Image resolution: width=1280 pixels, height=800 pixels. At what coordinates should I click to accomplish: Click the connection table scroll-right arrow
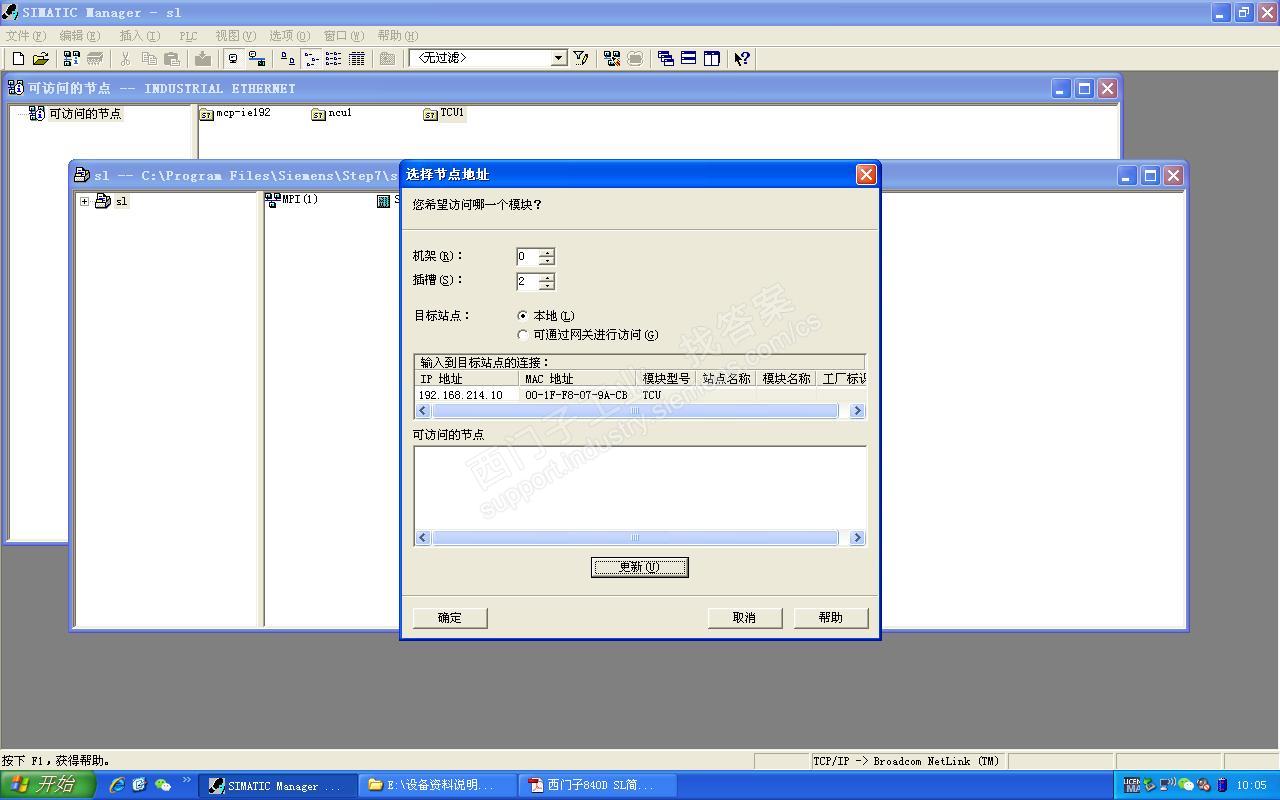(857, 411)
